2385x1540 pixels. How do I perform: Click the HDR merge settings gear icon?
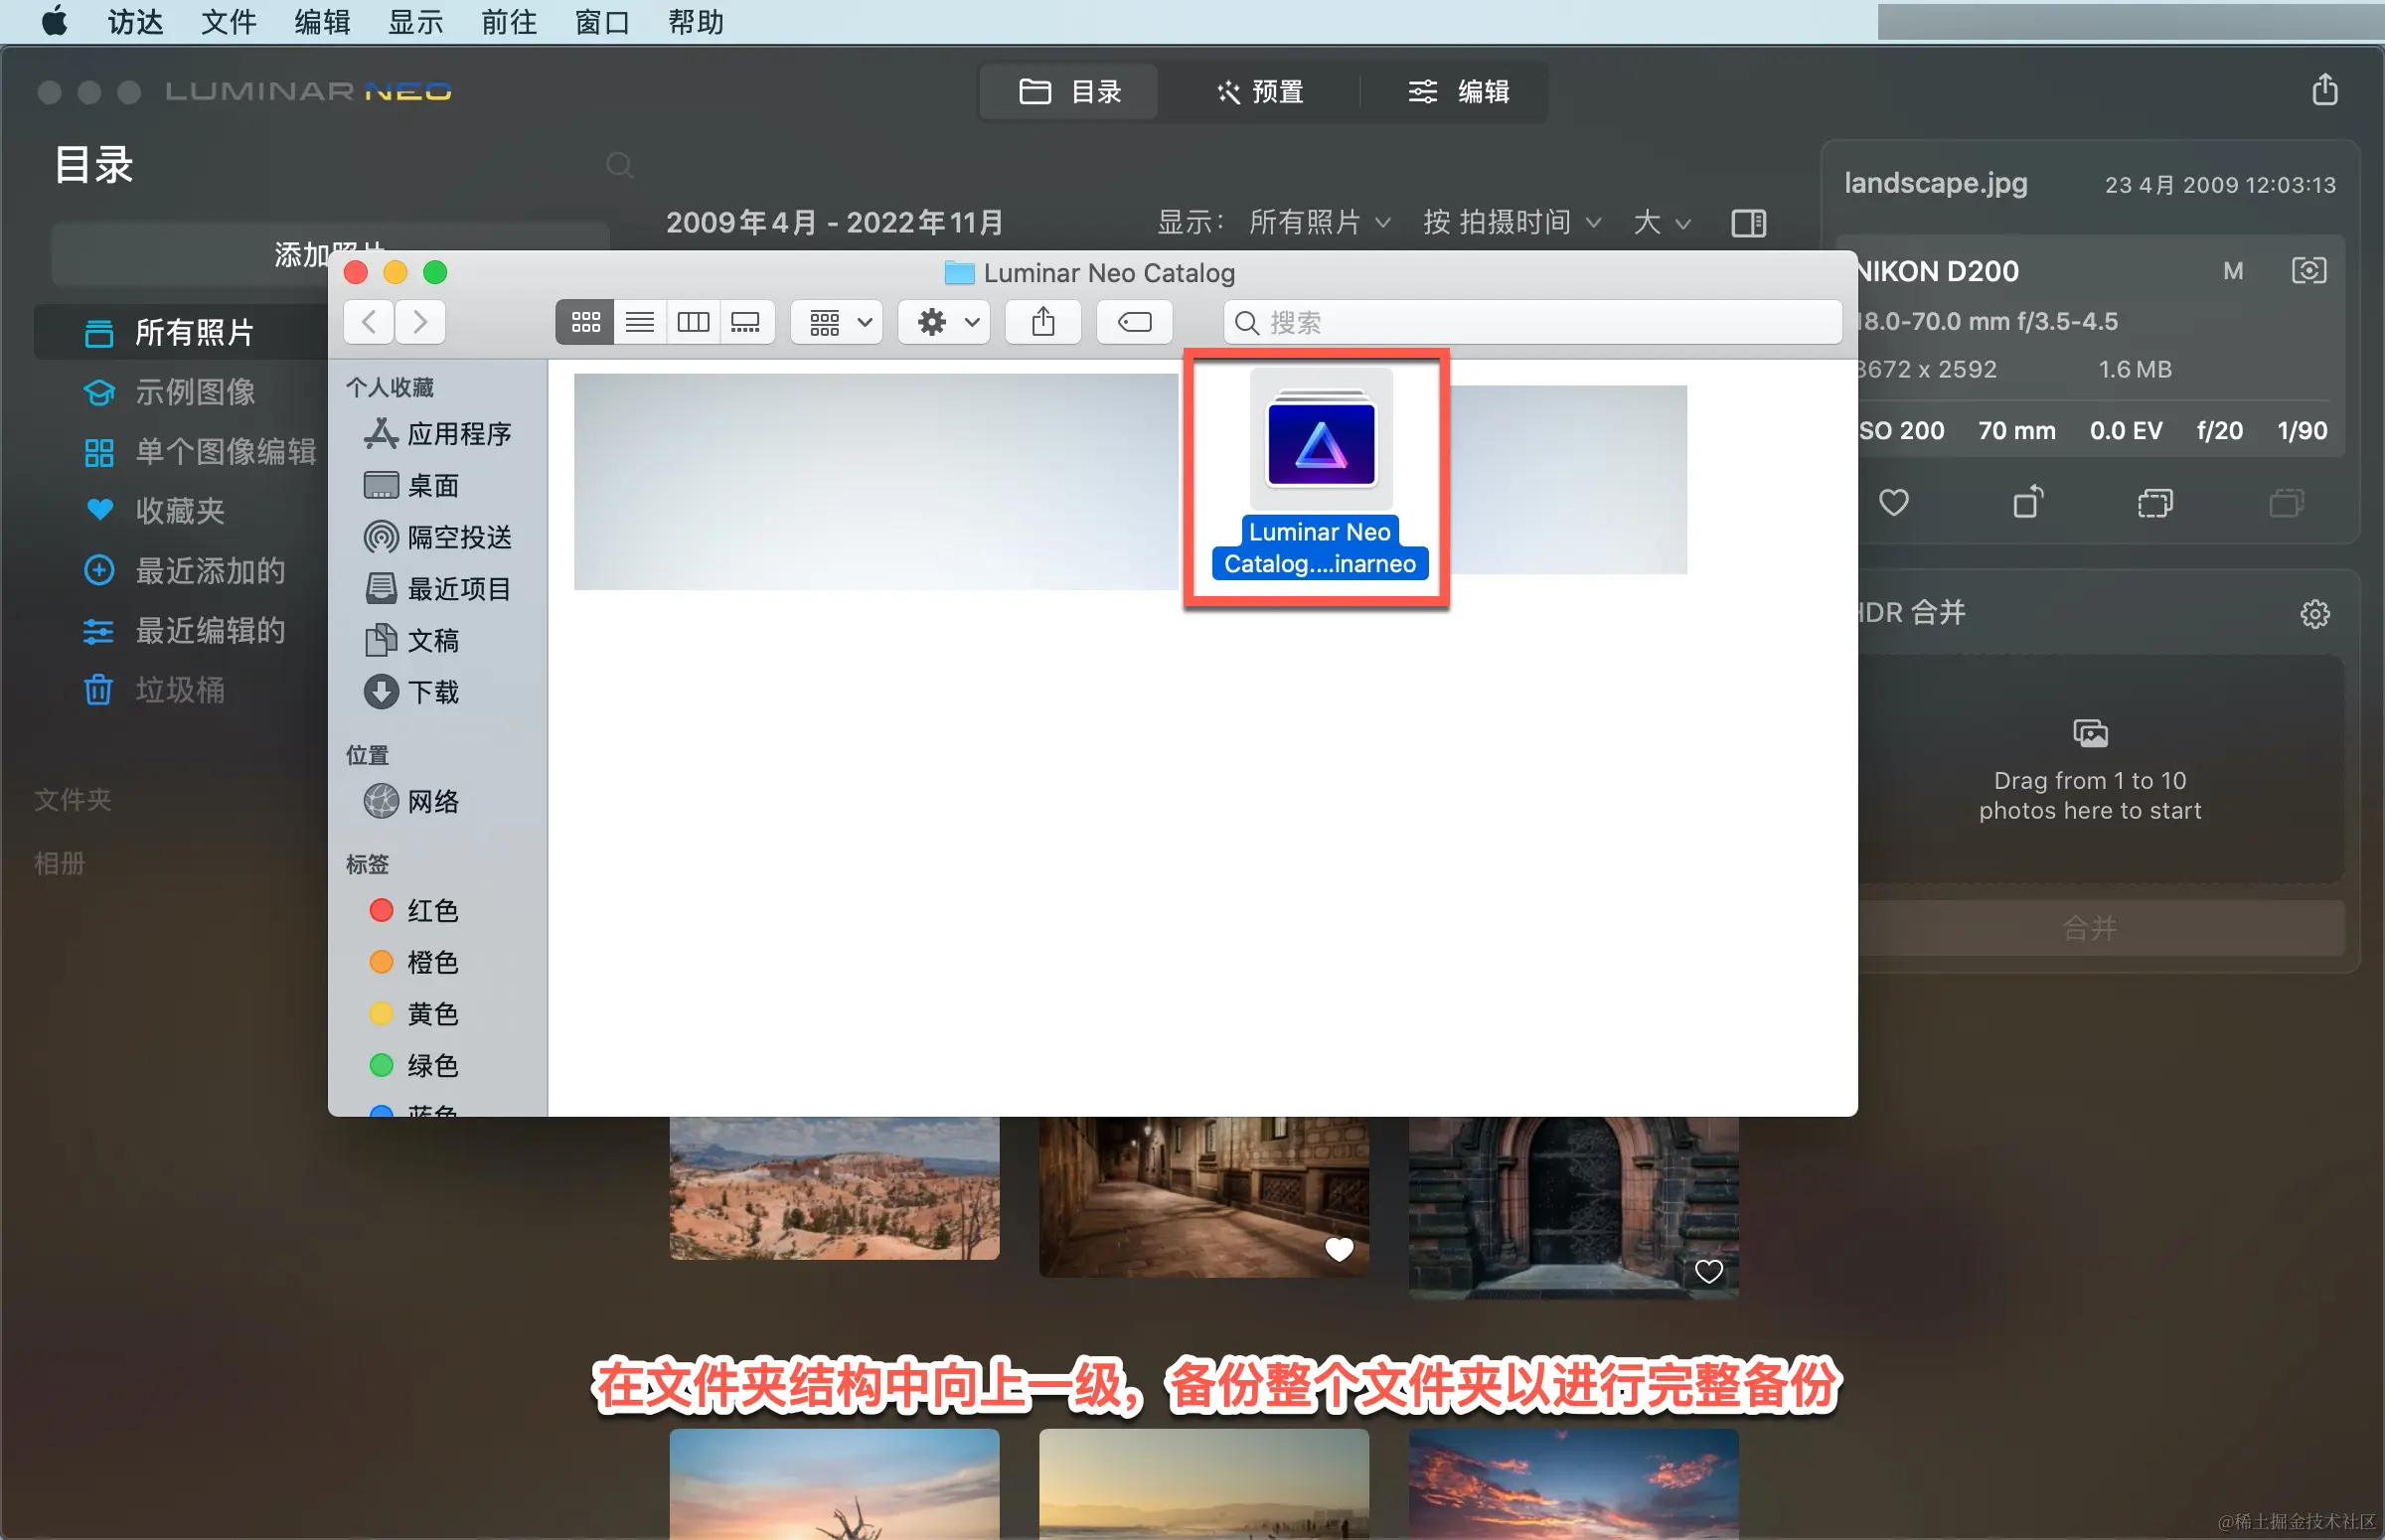click(2314, 613)
